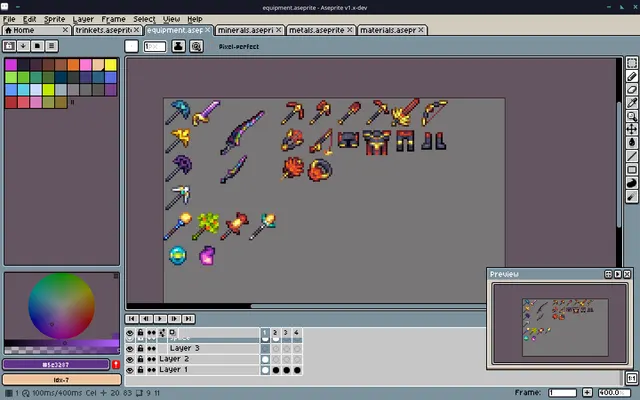Lock Layer 2 with padlock icon
Screen dimensions: 640x400
pos(140,359)
